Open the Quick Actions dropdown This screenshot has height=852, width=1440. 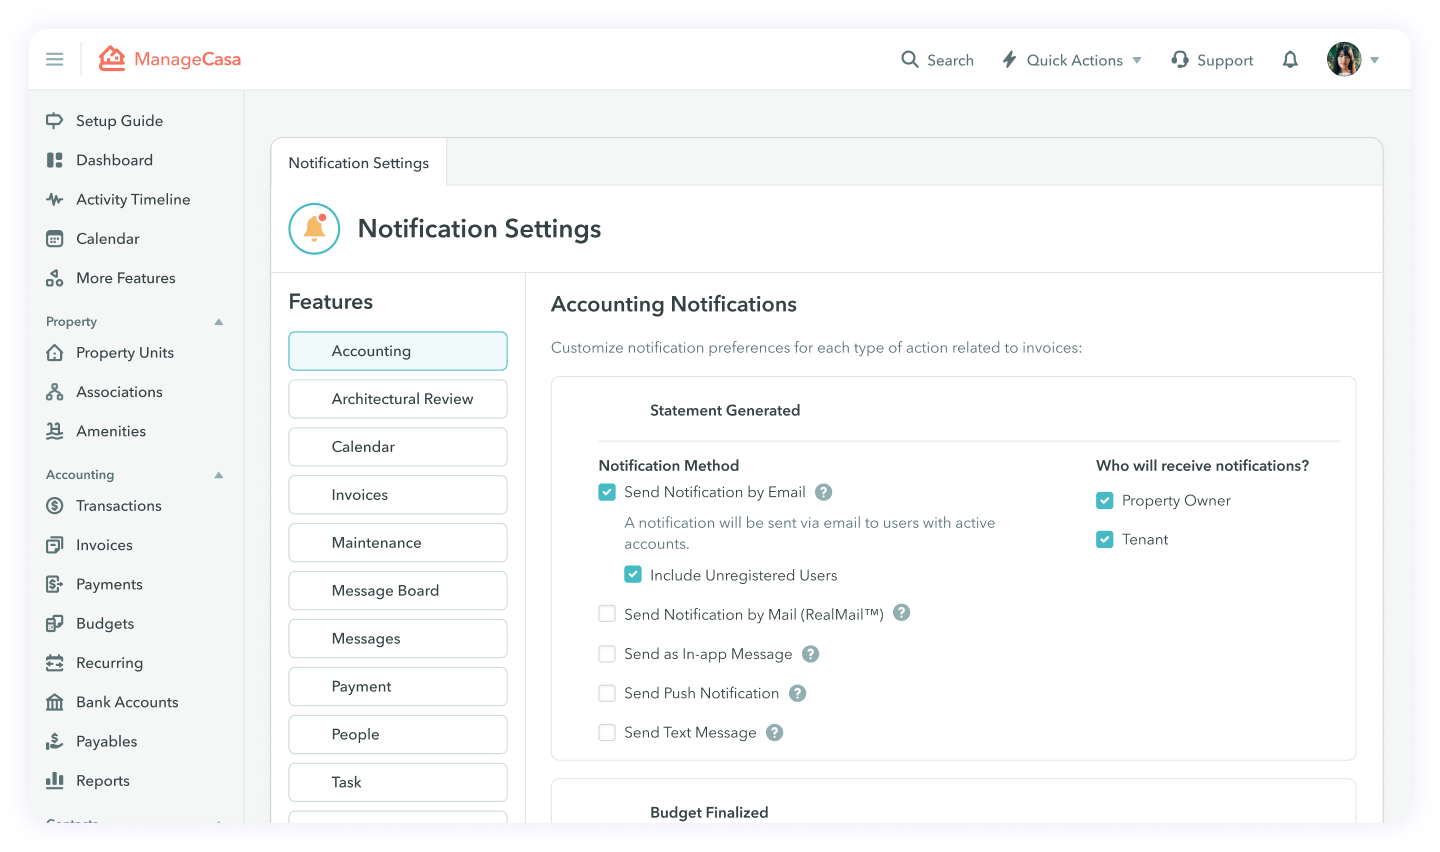pyautogui.click(x=1072, y=59)
